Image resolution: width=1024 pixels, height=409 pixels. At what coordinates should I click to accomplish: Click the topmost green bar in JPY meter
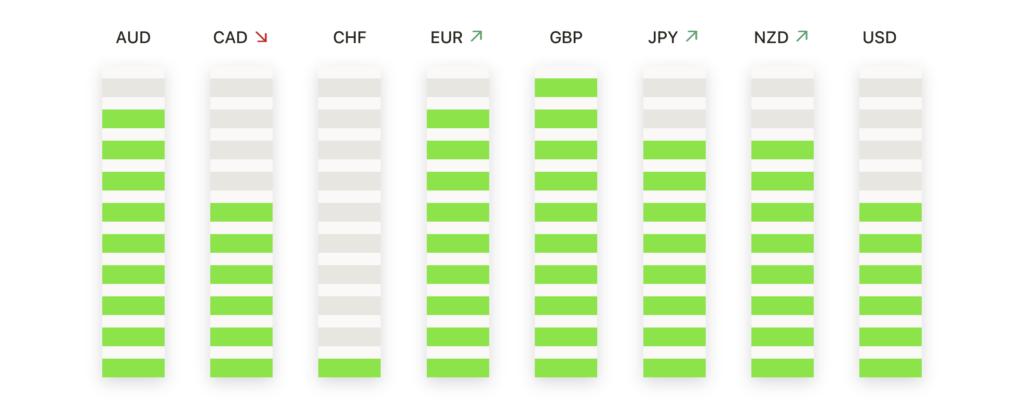674,150
